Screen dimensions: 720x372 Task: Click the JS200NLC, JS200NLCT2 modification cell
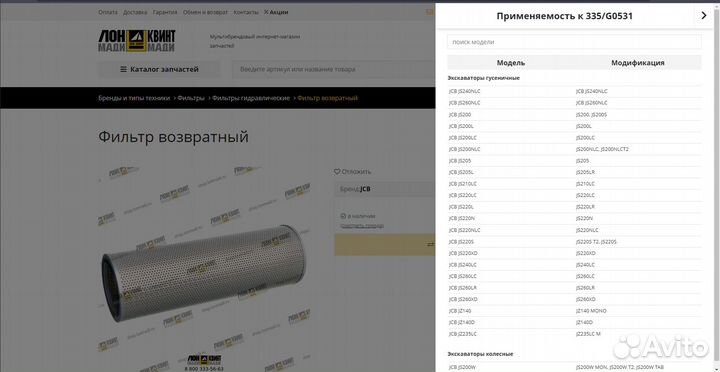(x=602, y=149)
